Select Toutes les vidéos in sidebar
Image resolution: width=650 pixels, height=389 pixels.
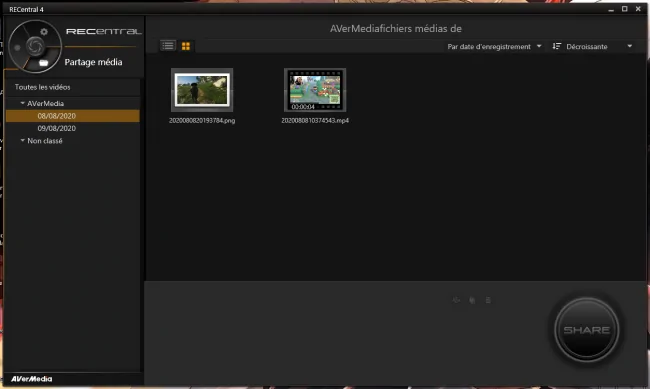(x=42, y=87)
